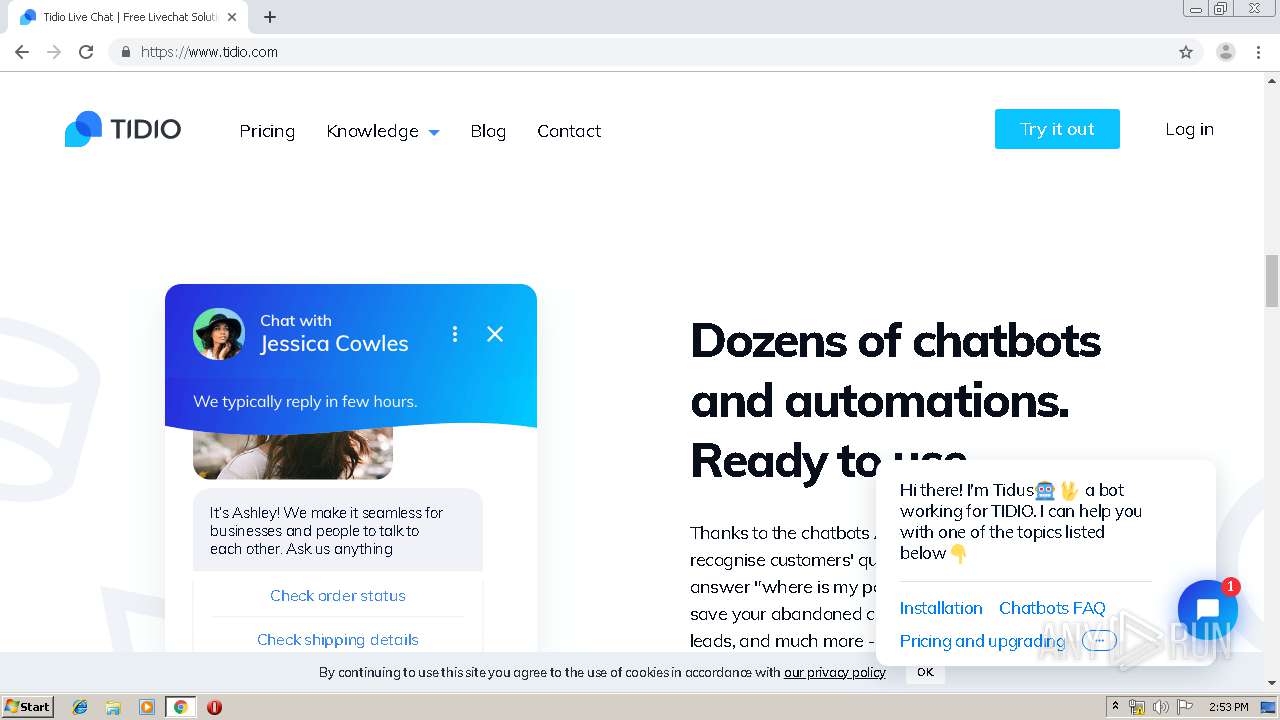Click the Log in link

1189,129
